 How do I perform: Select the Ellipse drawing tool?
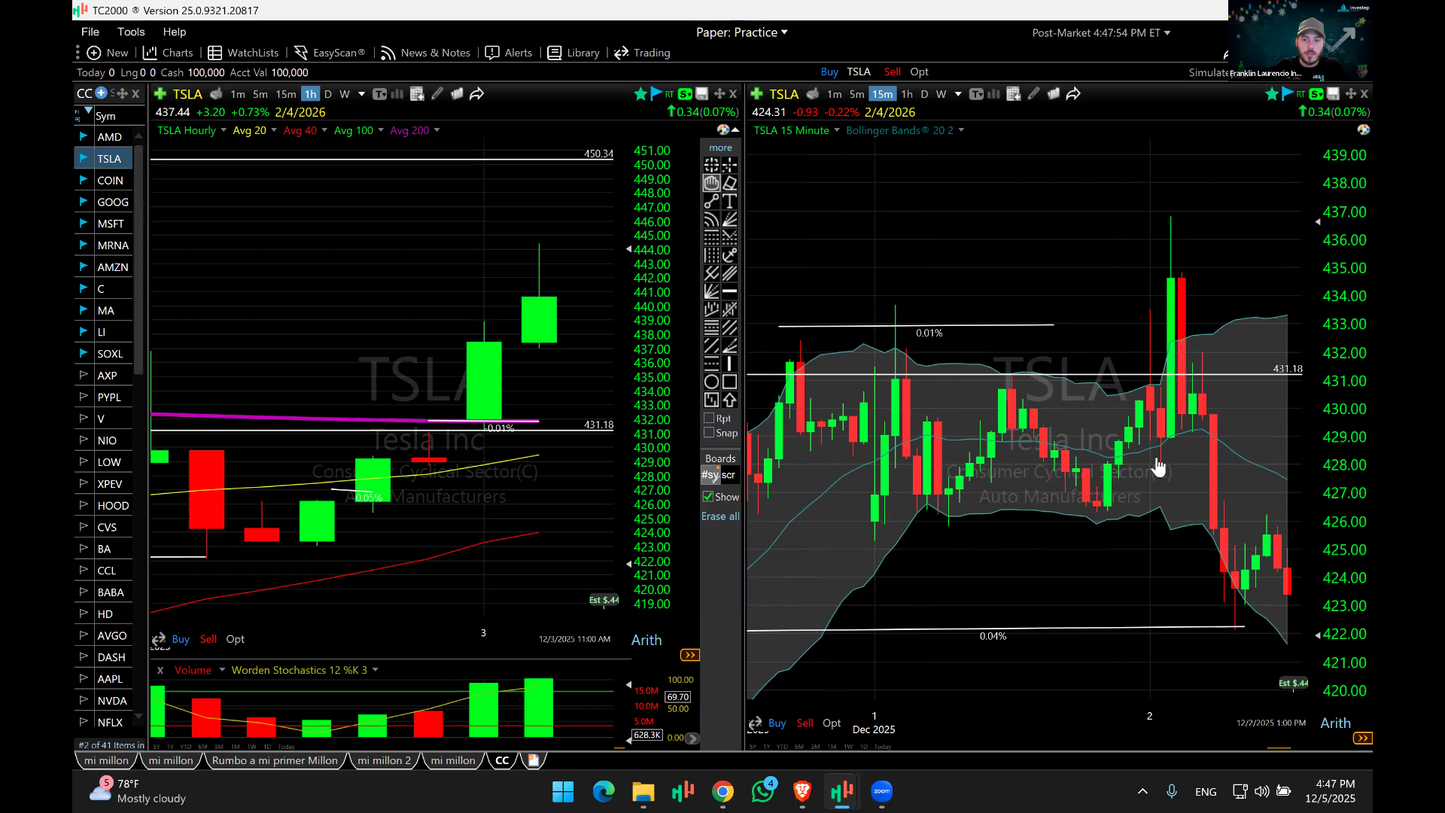[x=711, y=381]
